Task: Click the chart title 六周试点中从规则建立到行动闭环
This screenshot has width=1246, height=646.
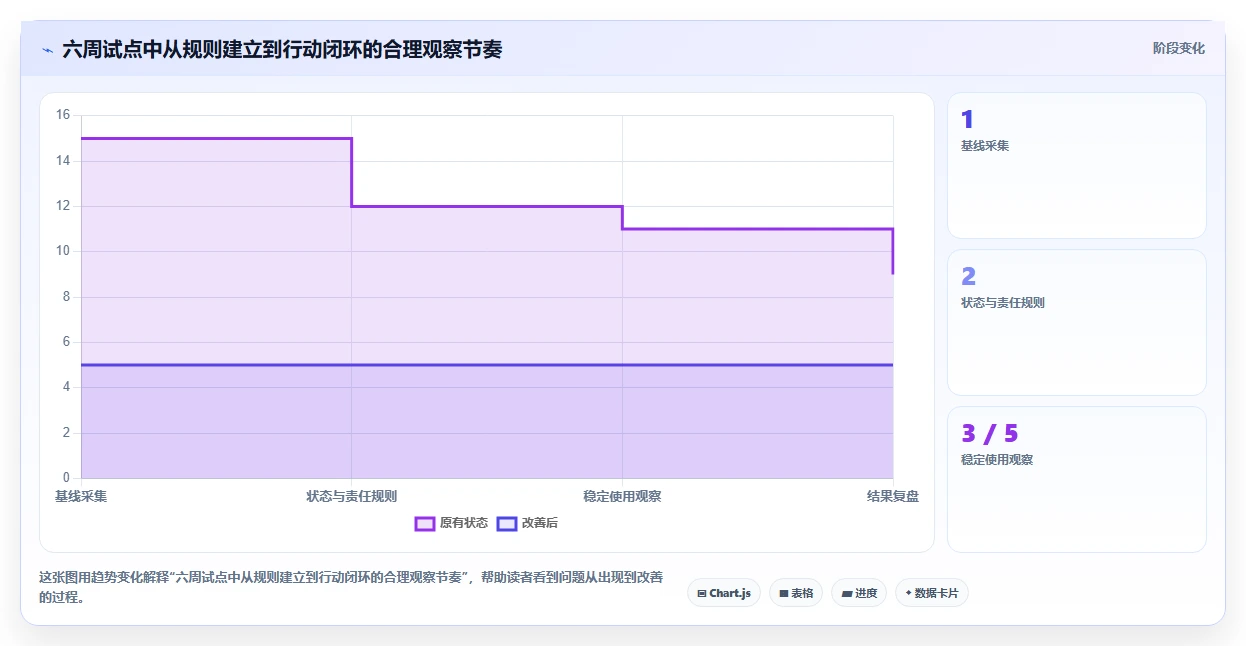Action: tap(282, 49)
